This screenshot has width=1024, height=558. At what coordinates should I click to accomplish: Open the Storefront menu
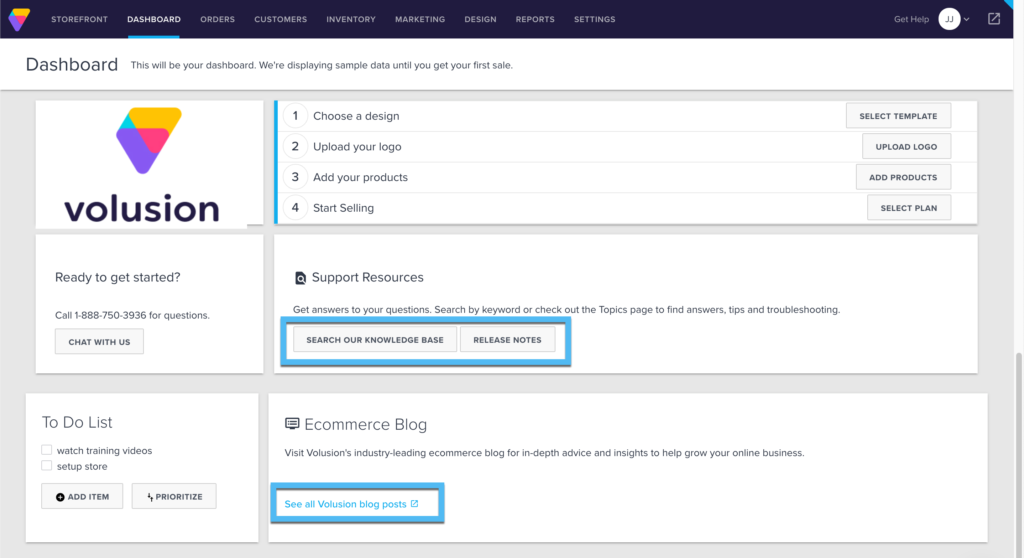coord(79,20)
